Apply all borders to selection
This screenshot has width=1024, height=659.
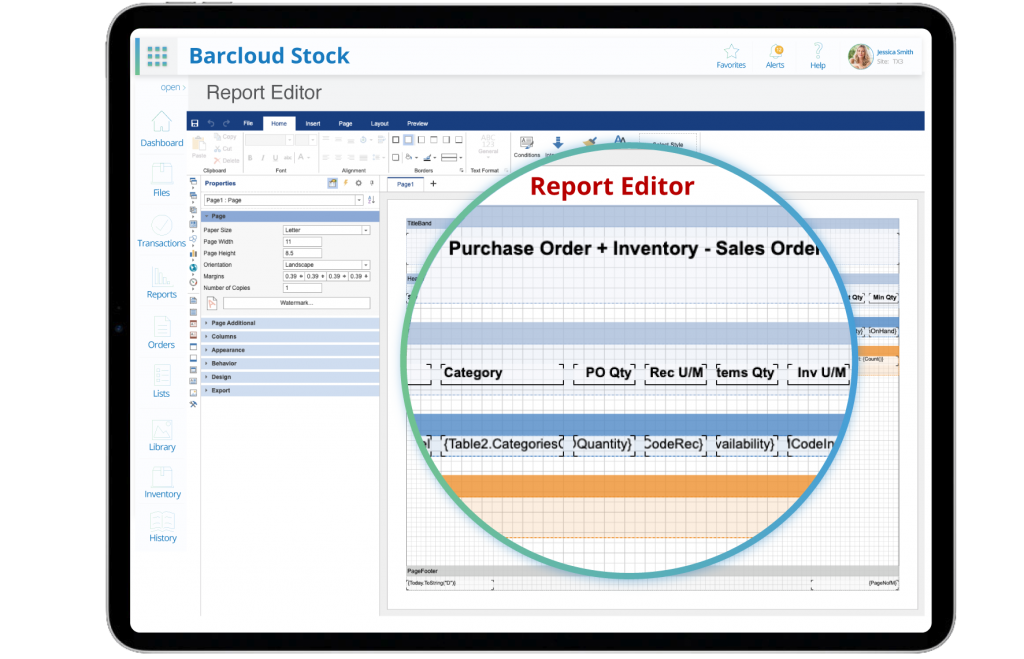396,140
